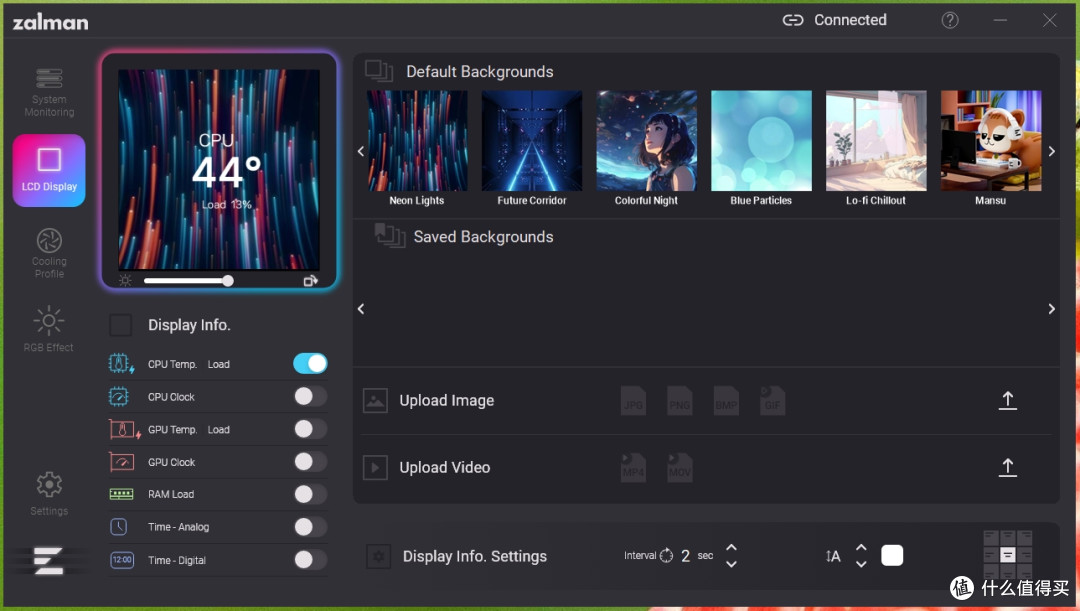Adjust the LCD brightness slider
Screen dimensions: 1080x611
click(188, 280)
